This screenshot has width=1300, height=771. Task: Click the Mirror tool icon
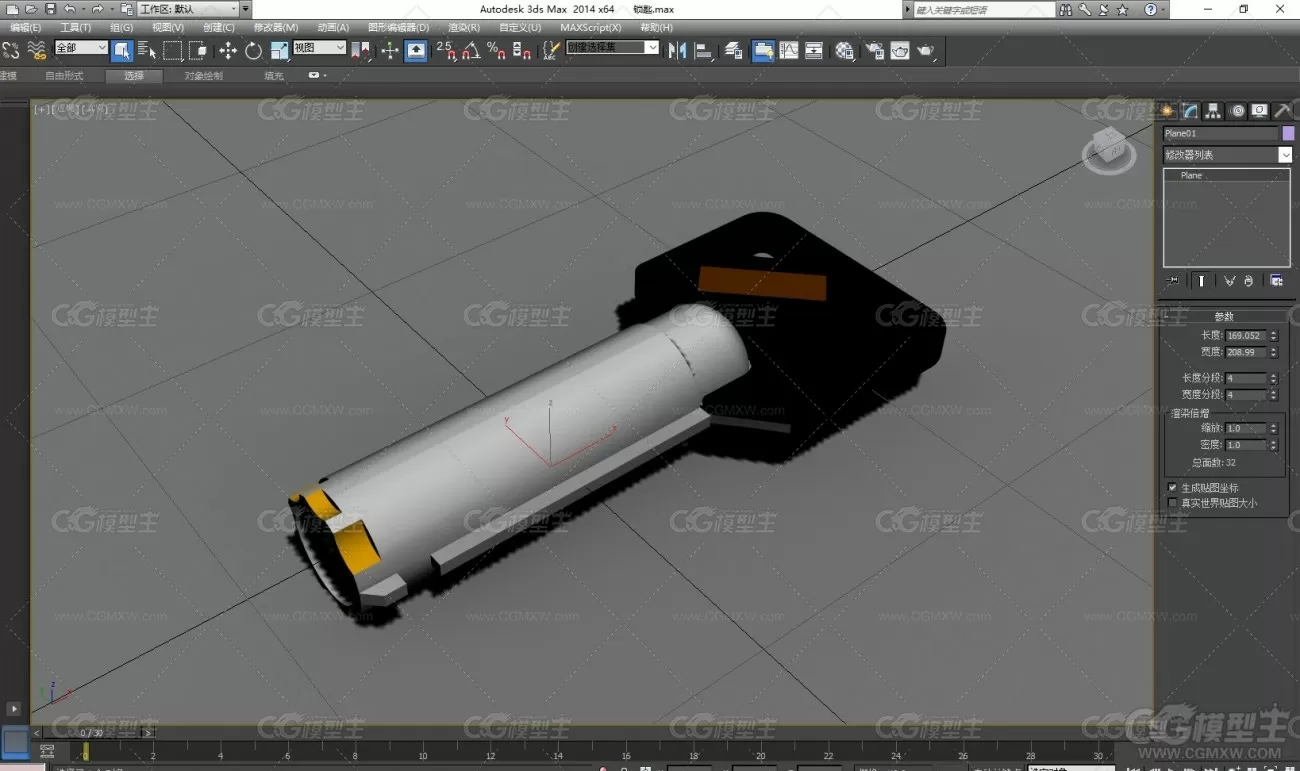tap(678, 50)
